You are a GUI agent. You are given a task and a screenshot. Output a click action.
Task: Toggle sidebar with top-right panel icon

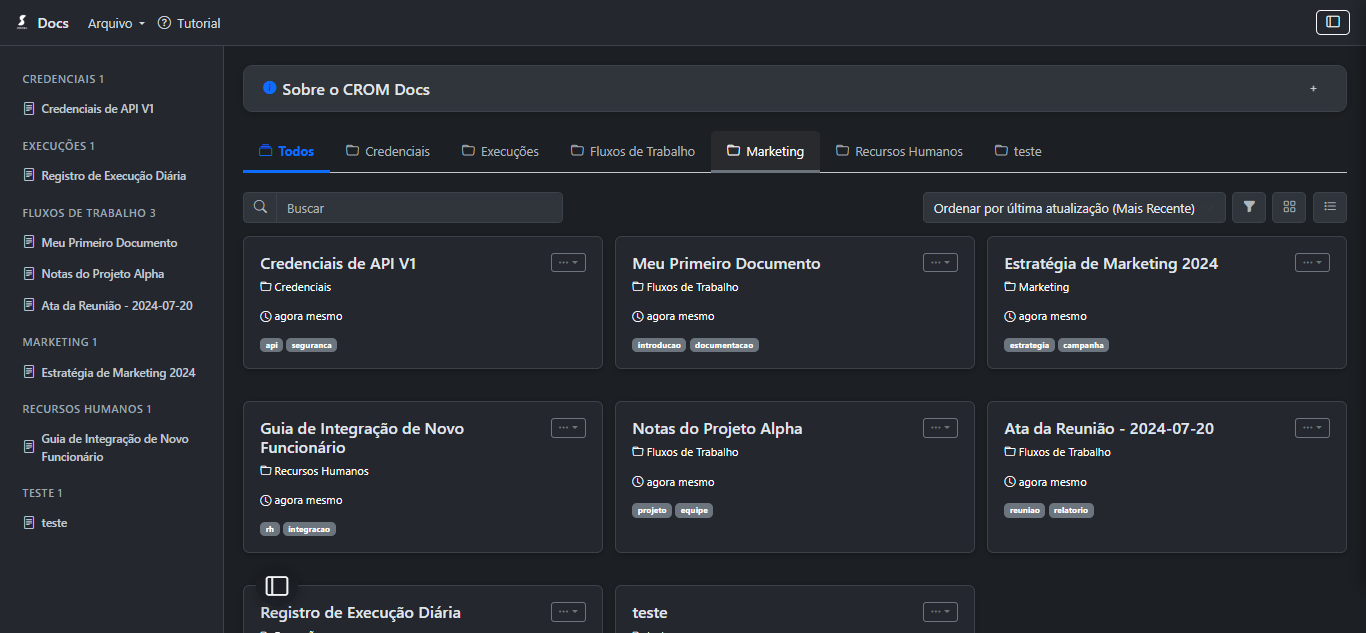pyautogui.click(x=1332, y=21)
